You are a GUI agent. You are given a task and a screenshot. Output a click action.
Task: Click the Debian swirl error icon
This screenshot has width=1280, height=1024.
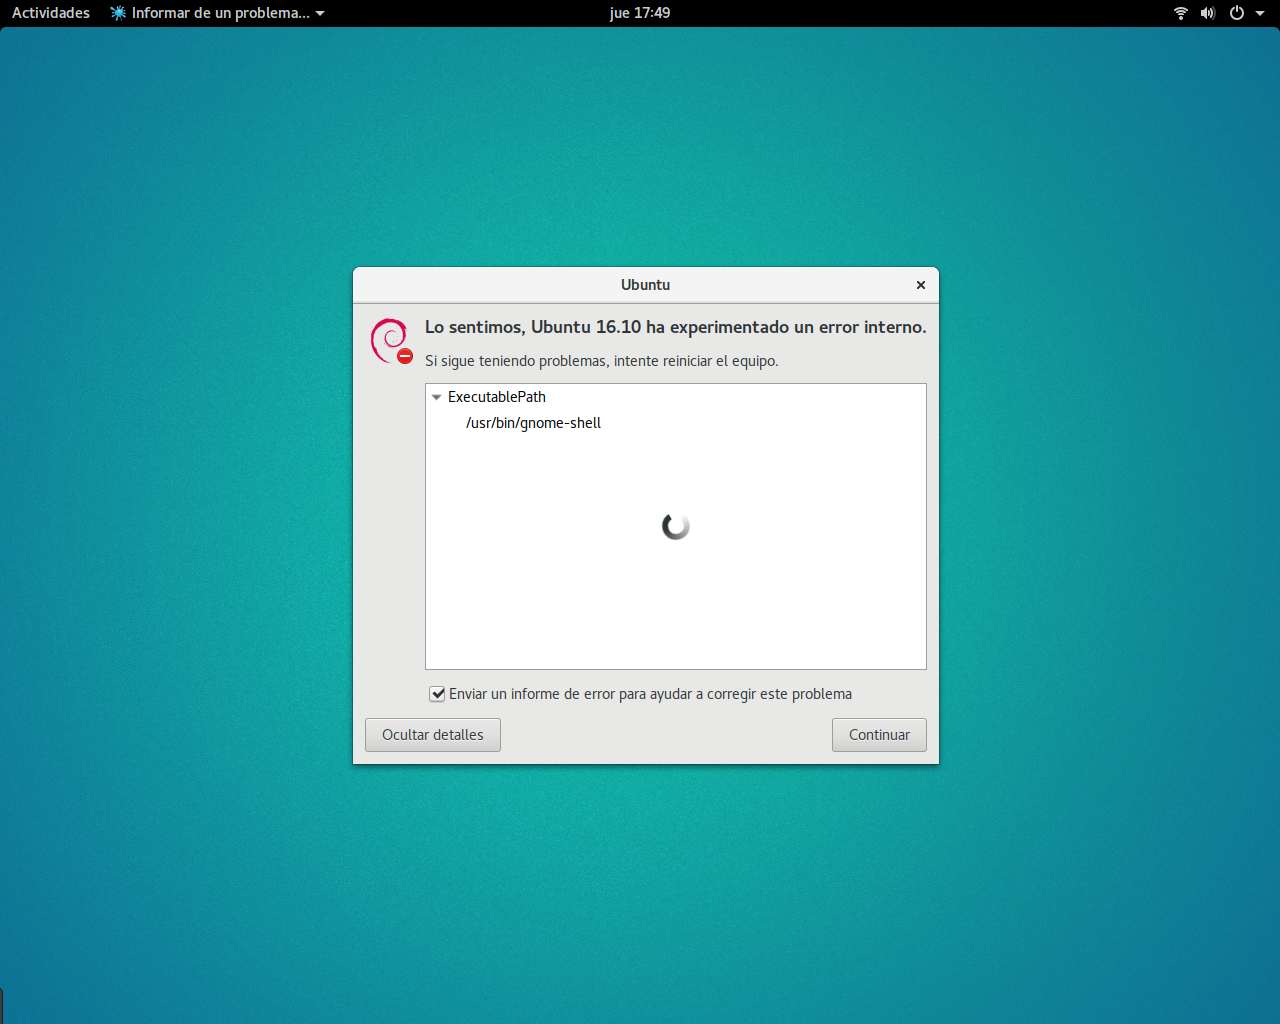tap(391, 341)
